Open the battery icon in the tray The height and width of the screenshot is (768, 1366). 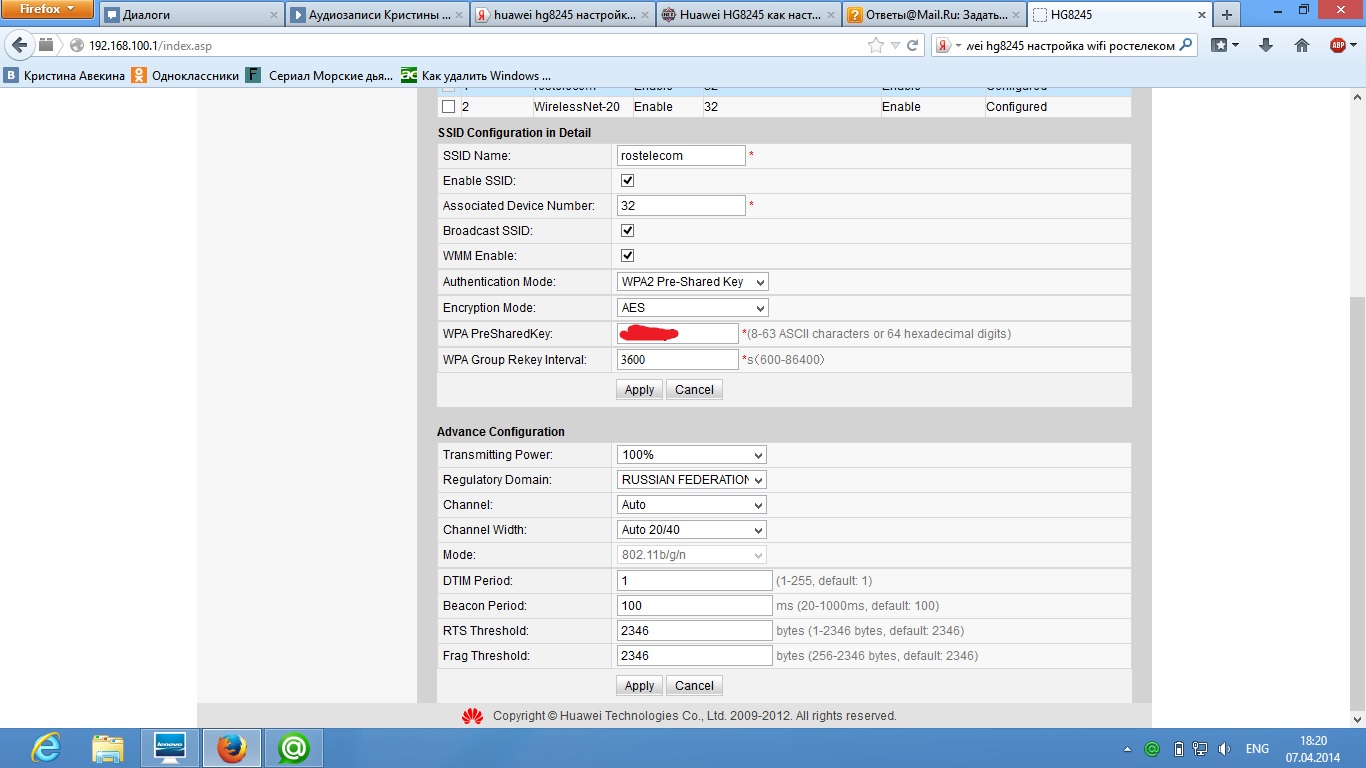(1179, 749)
